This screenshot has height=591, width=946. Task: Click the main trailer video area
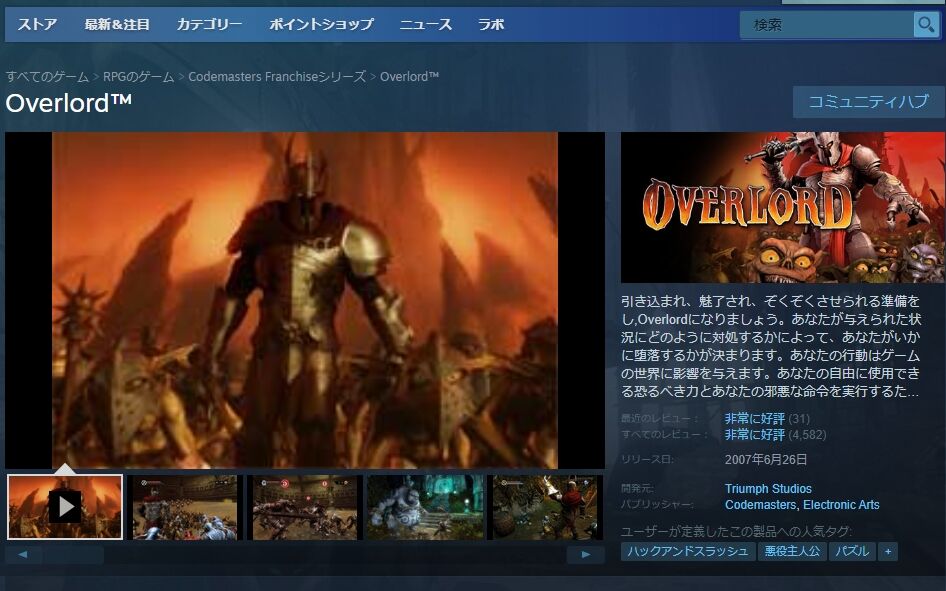(x=305, y=300)
